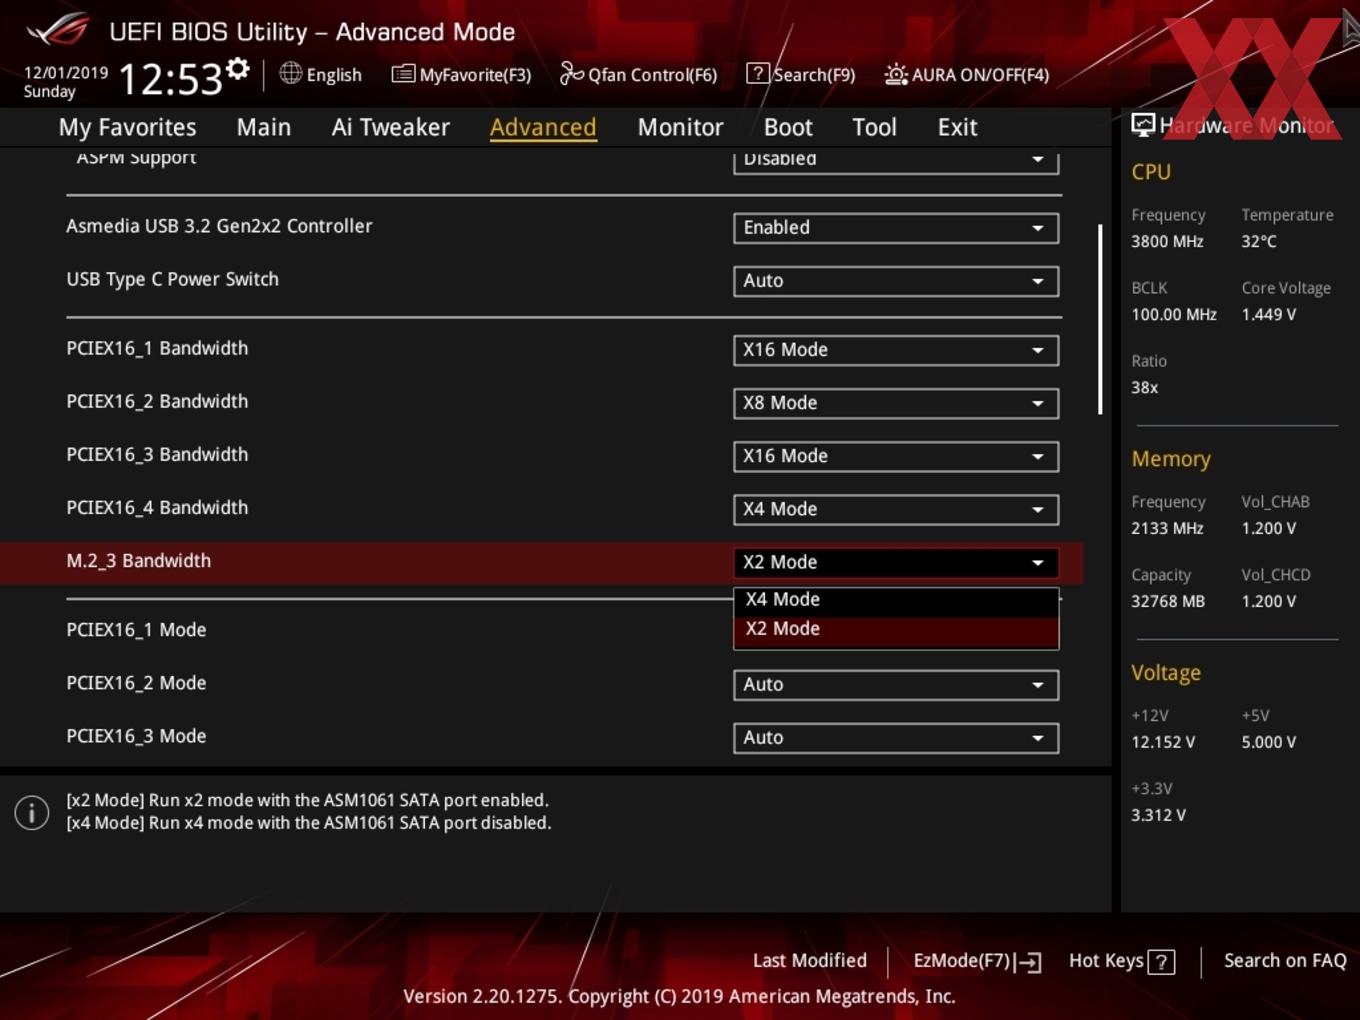Click the 12:53 clock time
Viewport: 1360px width, 1020px height.
(x=170, y=78)
